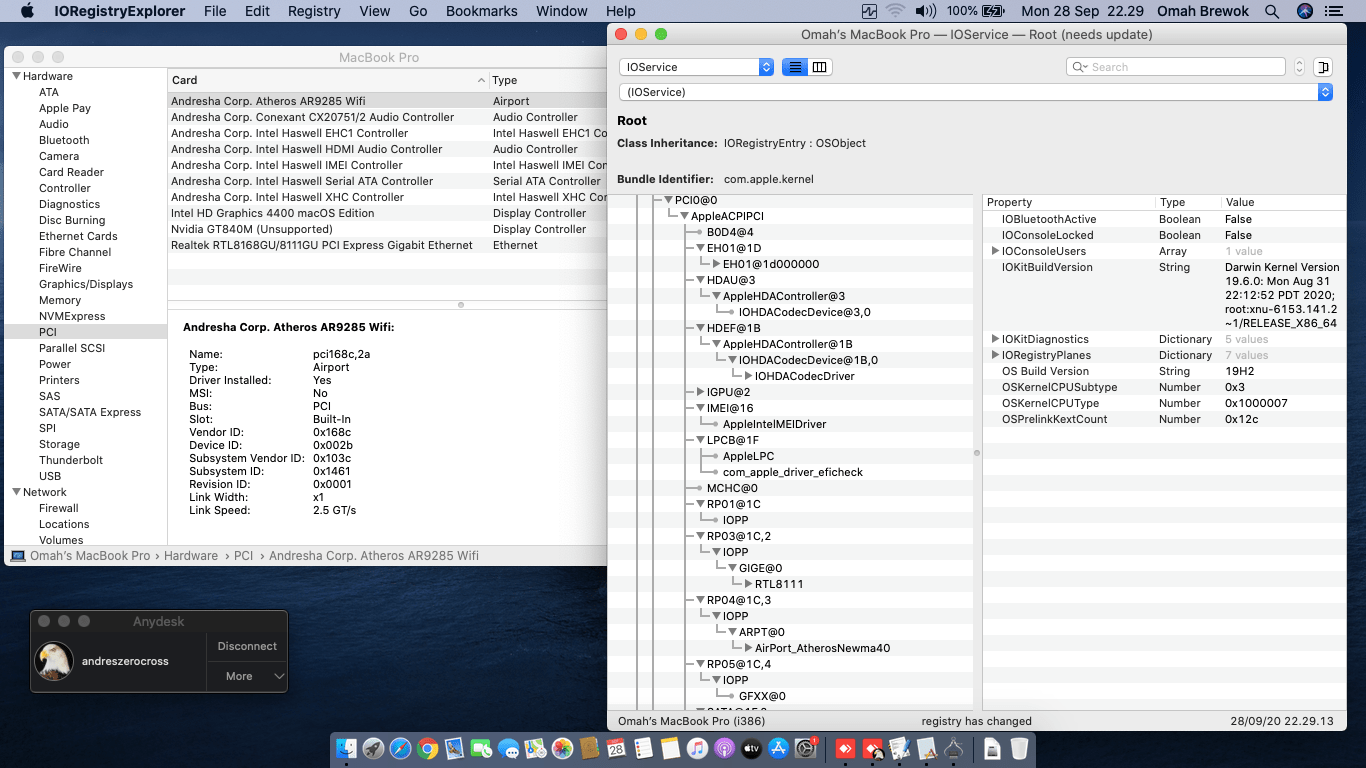The height and width of the screenshot is (768, 1366).
Task: Click the Apple menu logo
Action: pos(27,11)
